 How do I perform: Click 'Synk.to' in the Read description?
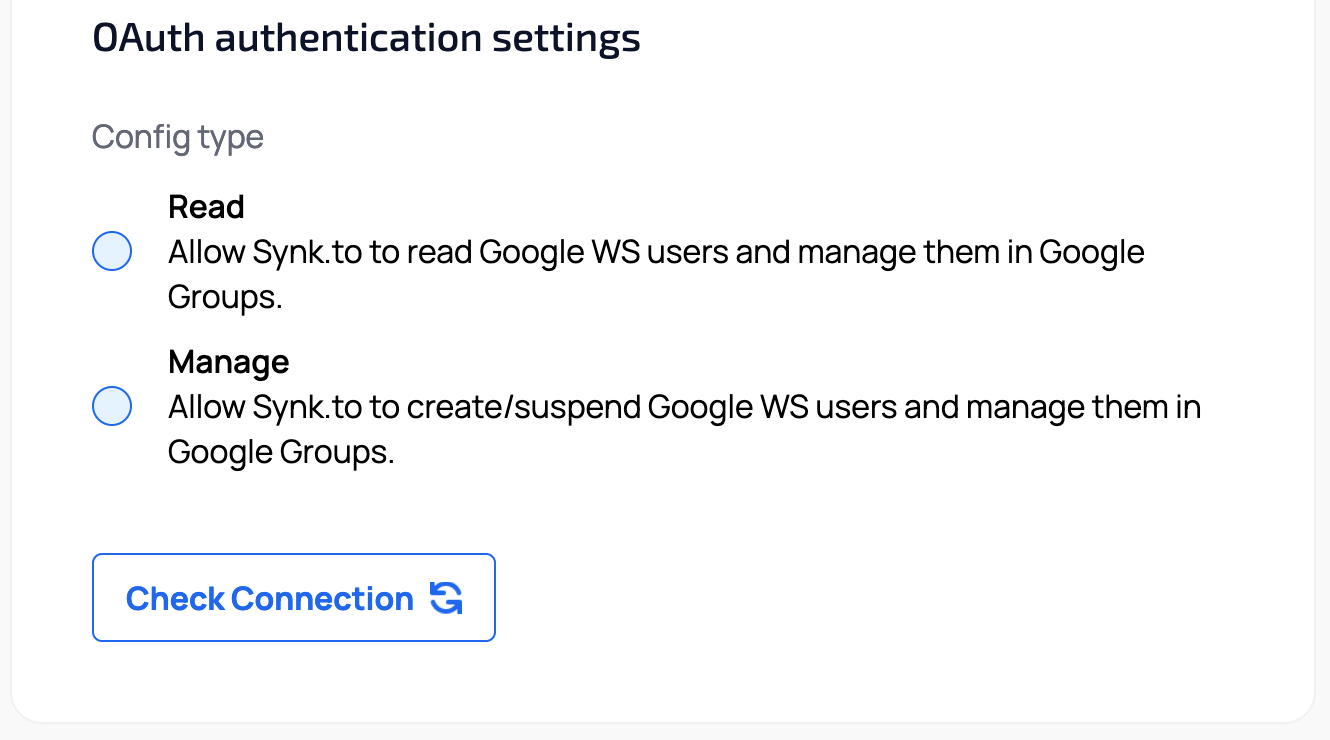(x=308, y=252)
